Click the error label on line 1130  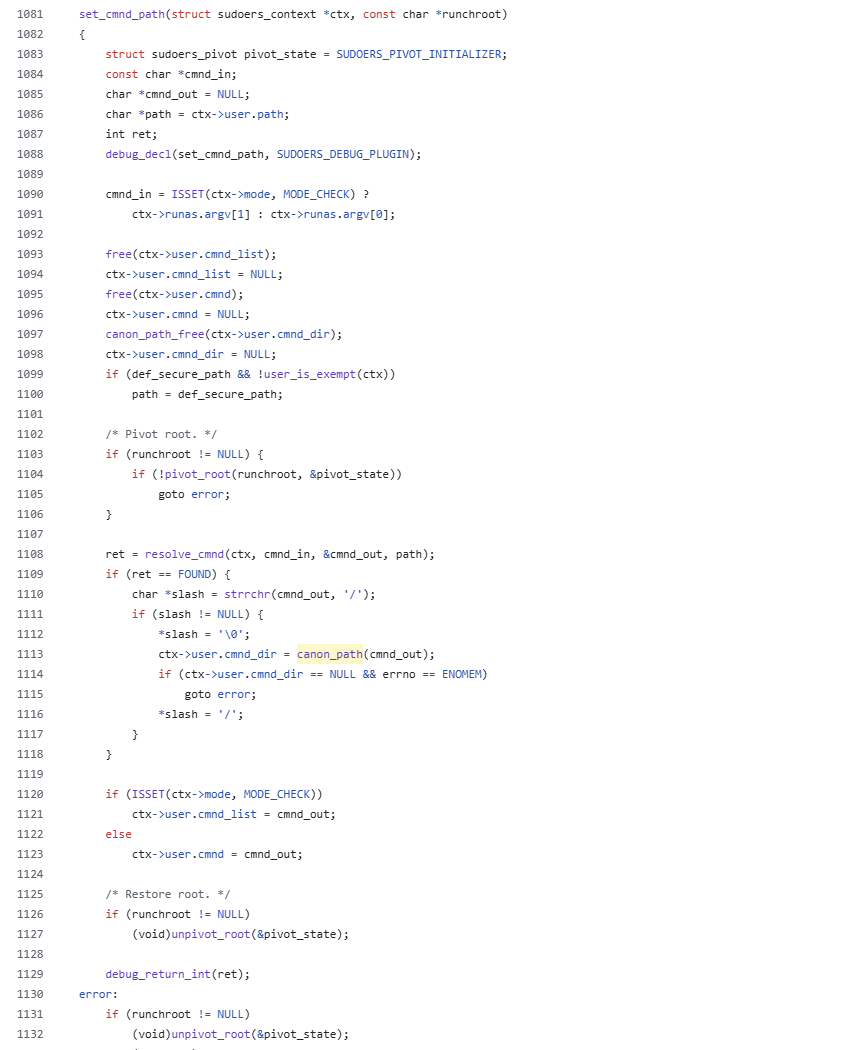pos(96,994)
